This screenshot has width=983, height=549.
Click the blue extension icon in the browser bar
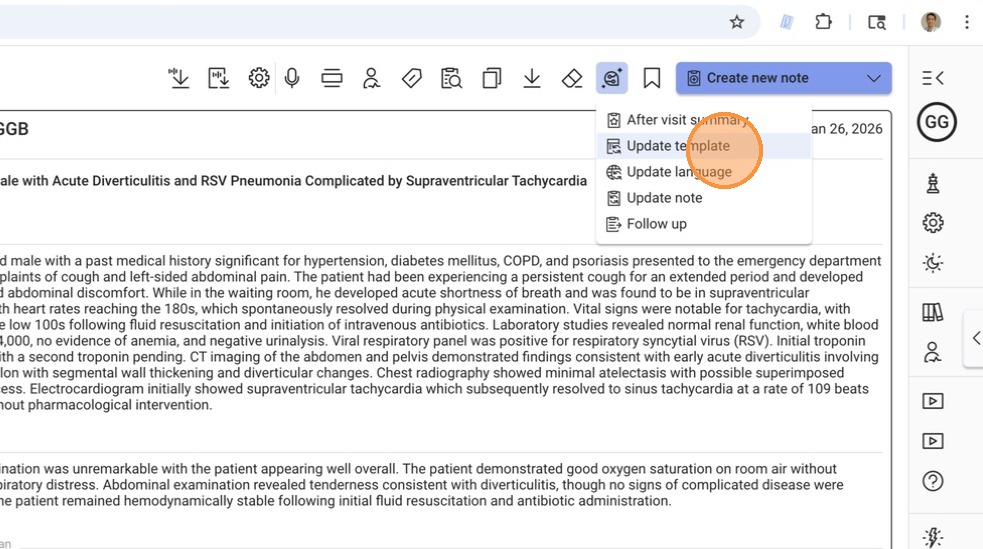pyautogui.click(x=786, y=23)
